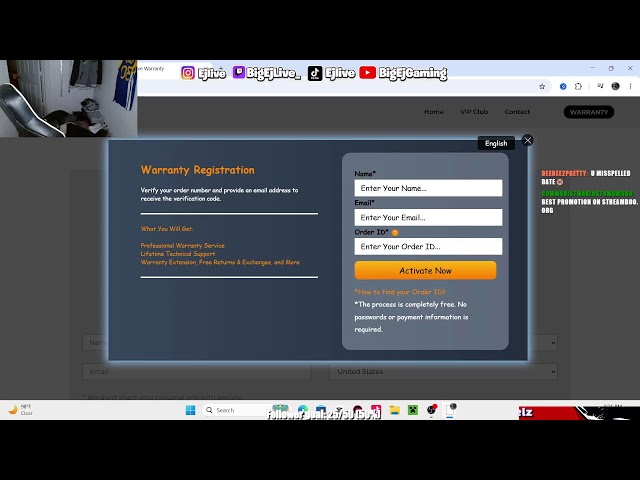The width and height of the screenshot is (640, 480).
Task: Click the WARRANTY button in header
Action: (x=589, y=112)
